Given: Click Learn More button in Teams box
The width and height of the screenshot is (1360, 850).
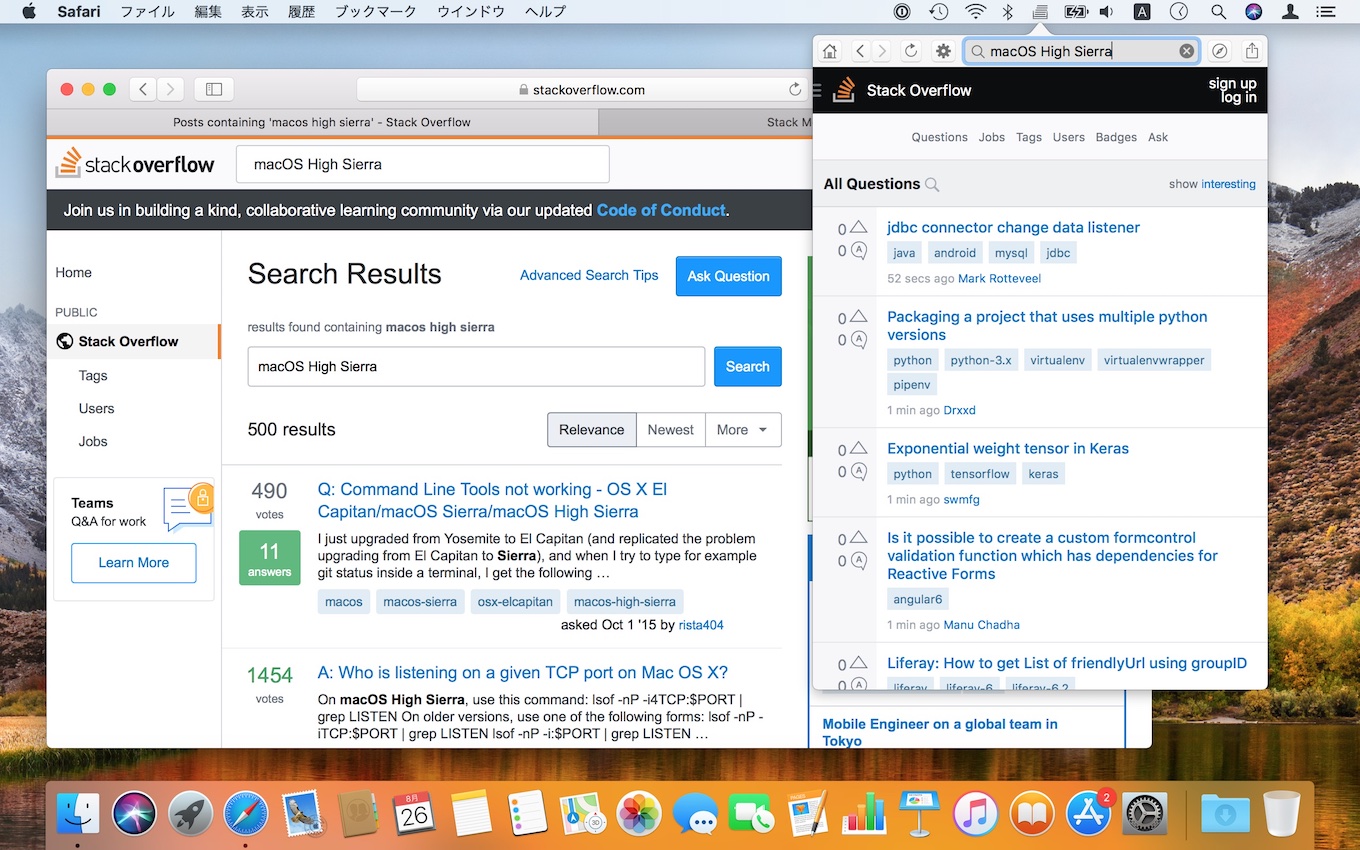Looking at the screenshot, I should point(133,563).
